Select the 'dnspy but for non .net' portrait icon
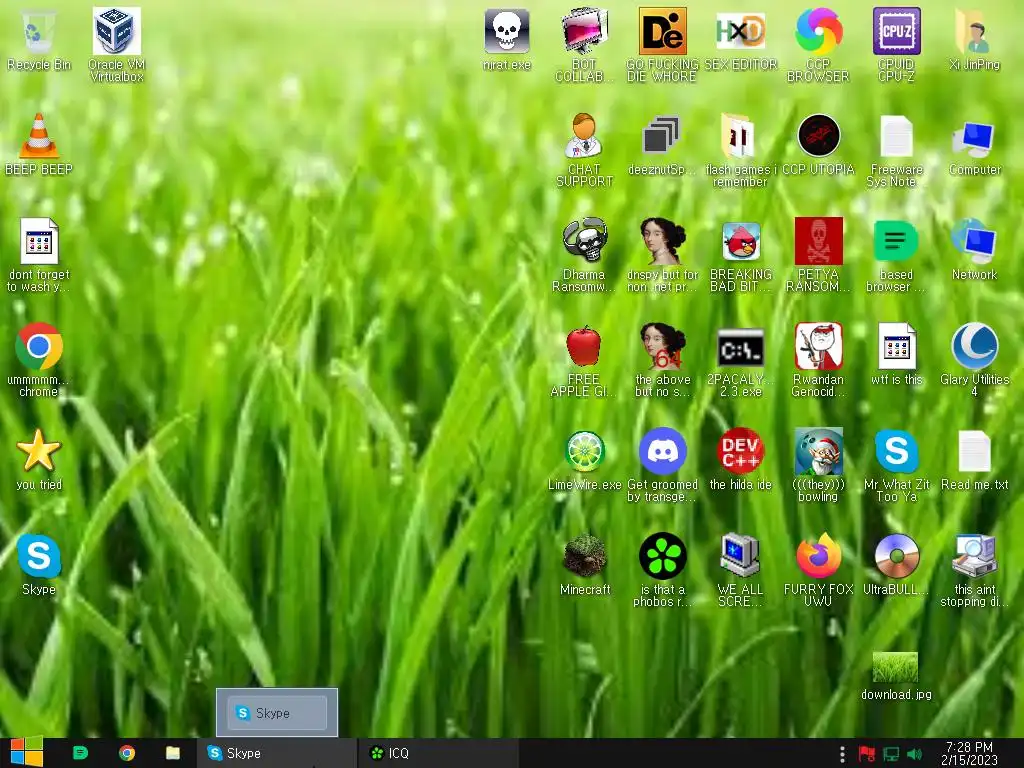1024x768 pixels. (x=662, y=241)
